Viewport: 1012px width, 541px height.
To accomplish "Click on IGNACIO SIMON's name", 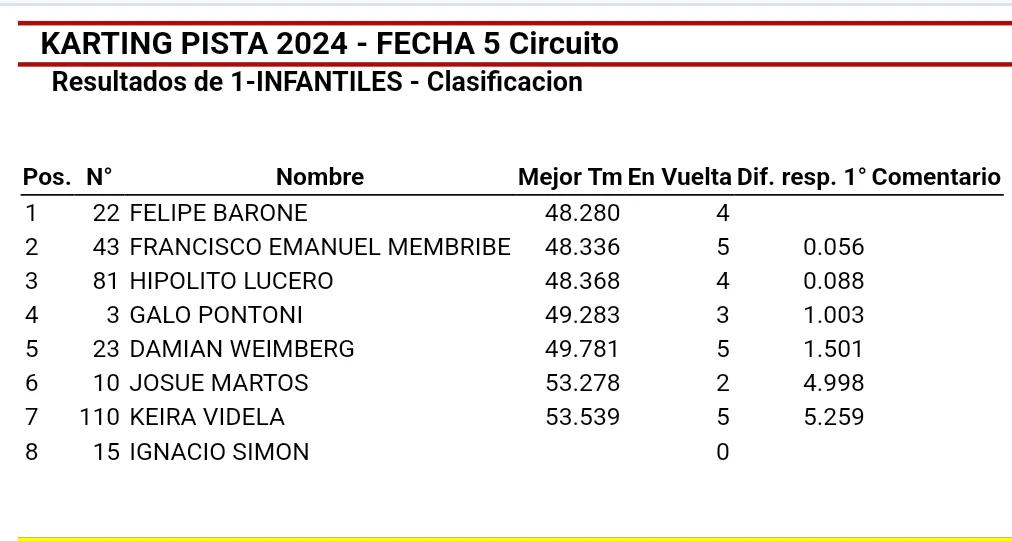I will (x=219, y=452).
